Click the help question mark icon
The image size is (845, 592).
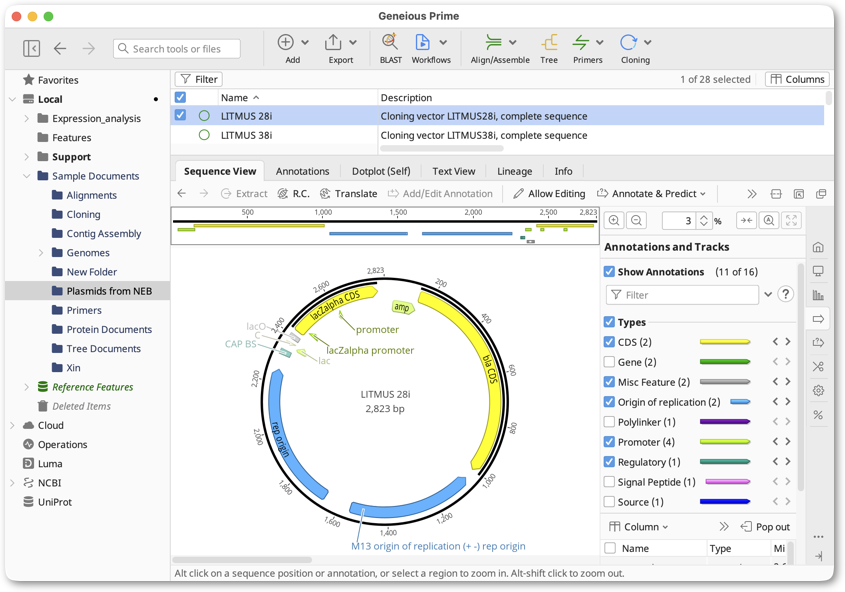pos(786,294)
